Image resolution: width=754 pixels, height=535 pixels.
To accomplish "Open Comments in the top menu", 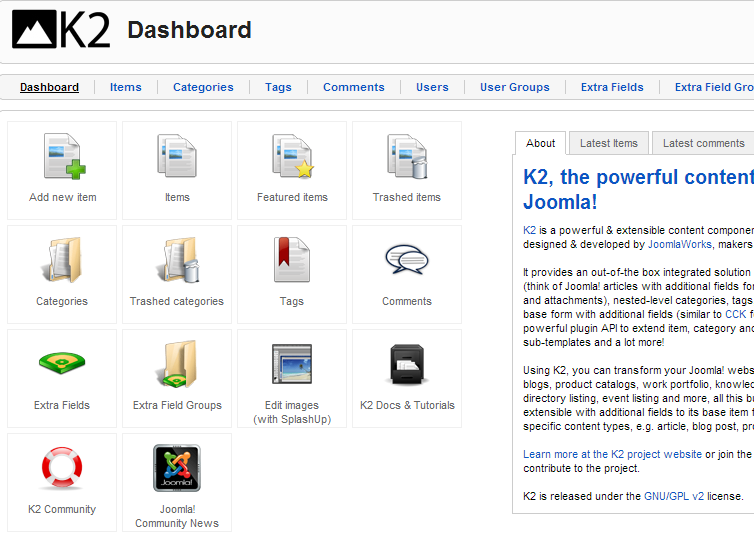I will tap(354, 87).
